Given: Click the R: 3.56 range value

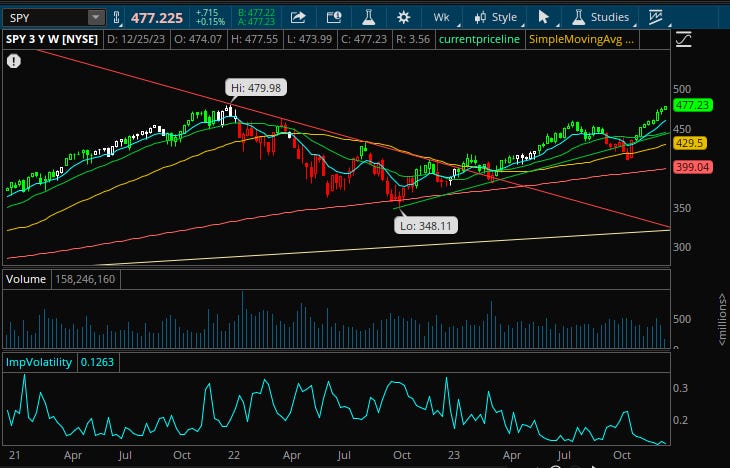Looking at the screenshot, I should (x=413, y=39).
